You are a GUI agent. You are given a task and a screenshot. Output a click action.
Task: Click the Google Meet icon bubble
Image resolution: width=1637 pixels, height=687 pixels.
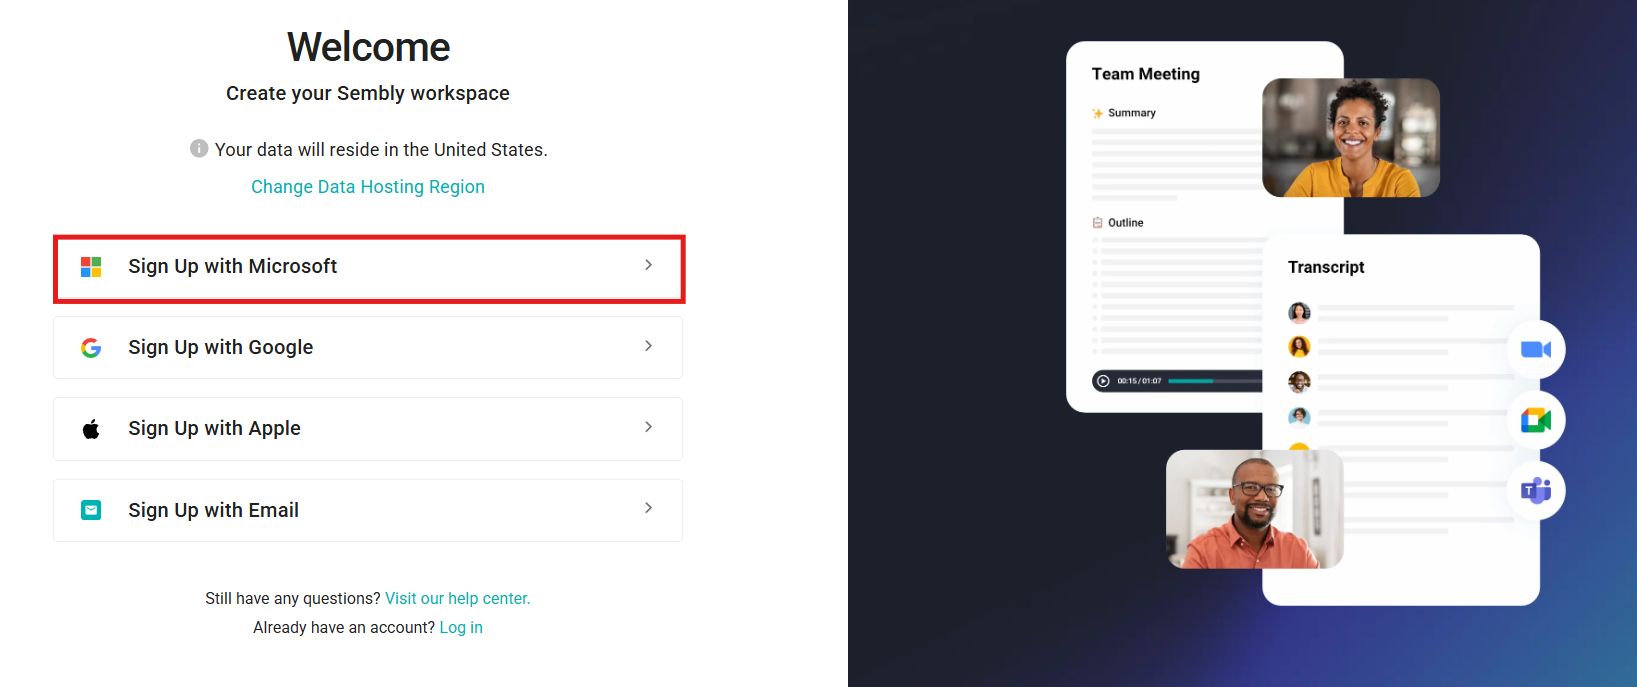(x=1536, y=420)
